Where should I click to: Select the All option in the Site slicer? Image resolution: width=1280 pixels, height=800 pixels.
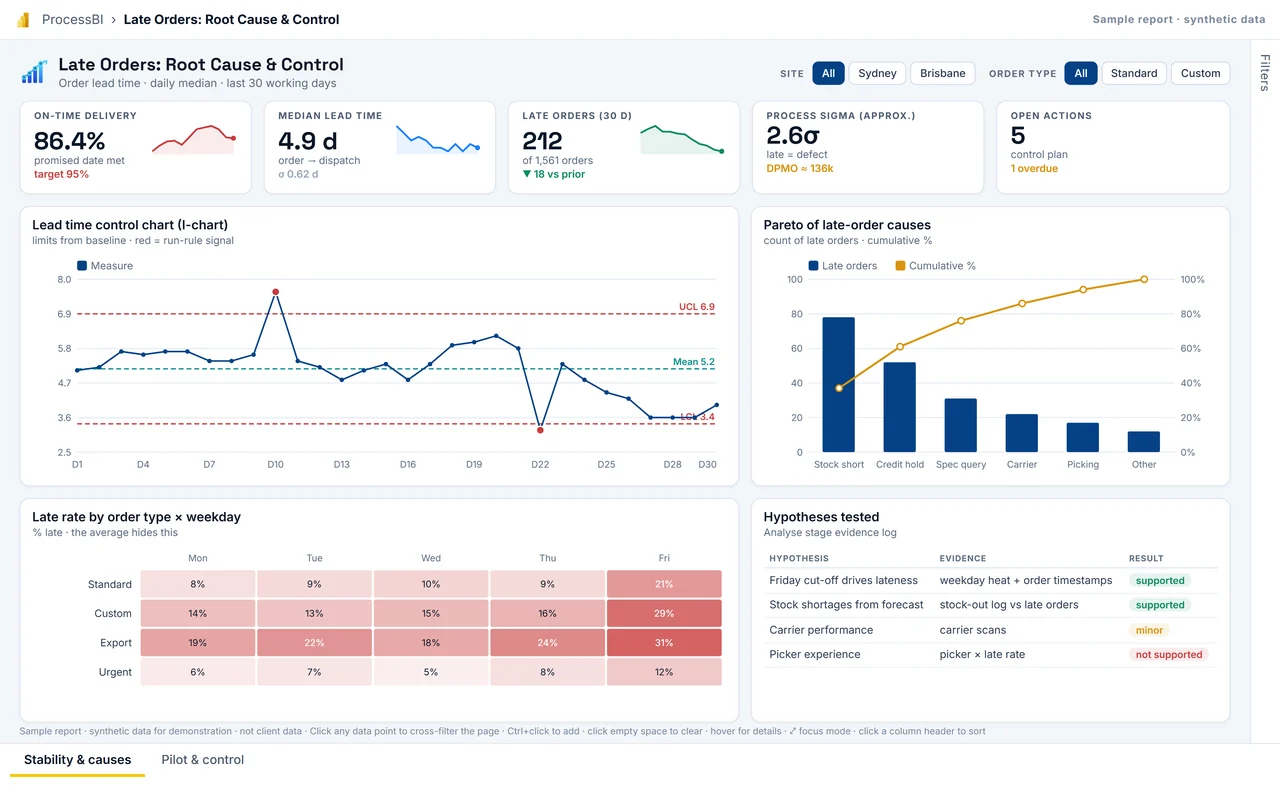tap(828, 73)
